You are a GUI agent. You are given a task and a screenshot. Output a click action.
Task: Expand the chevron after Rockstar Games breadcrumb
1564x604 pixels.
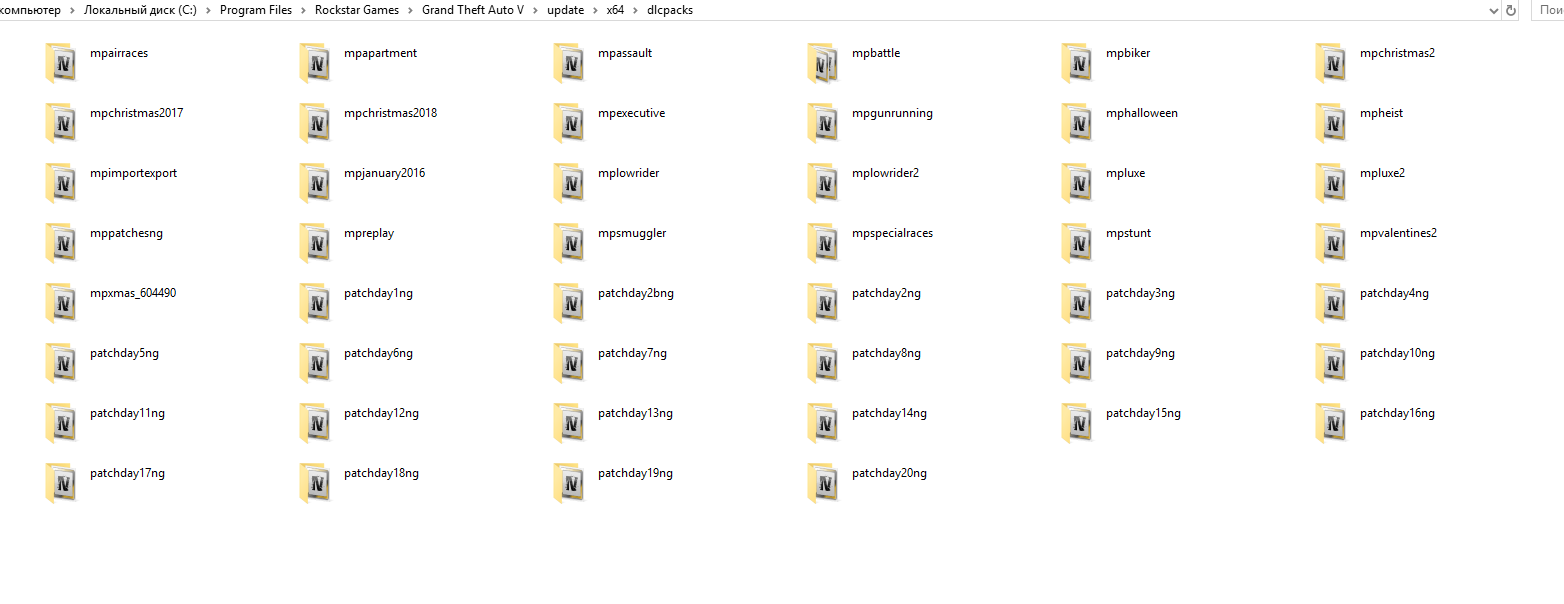tap(411, 10)
